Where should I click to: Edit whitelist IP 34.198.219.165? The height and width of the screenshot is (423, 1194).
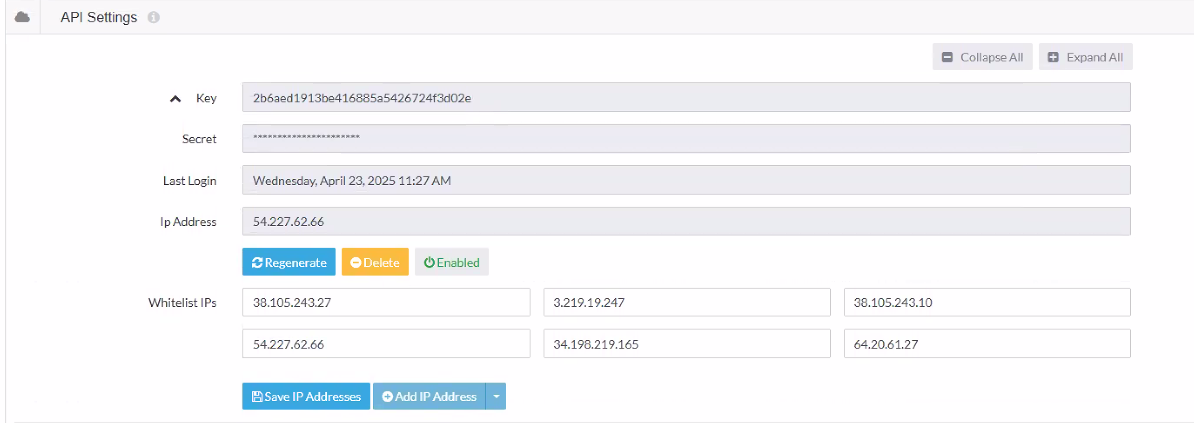(x=686, y=344)
